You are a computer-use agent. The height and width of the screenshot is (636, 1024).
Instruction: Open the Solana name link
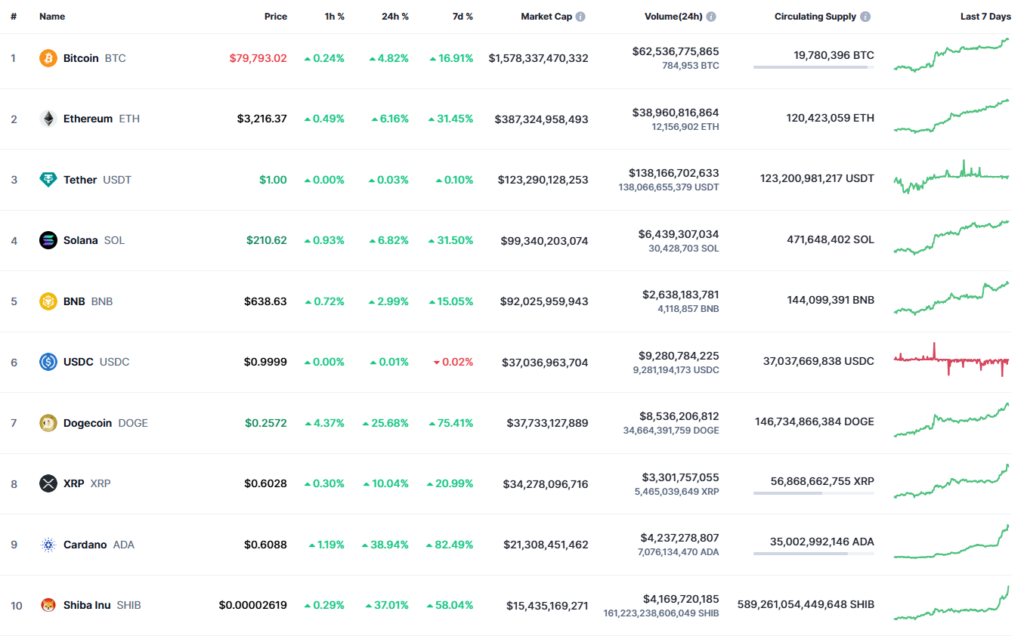point(80,240)
